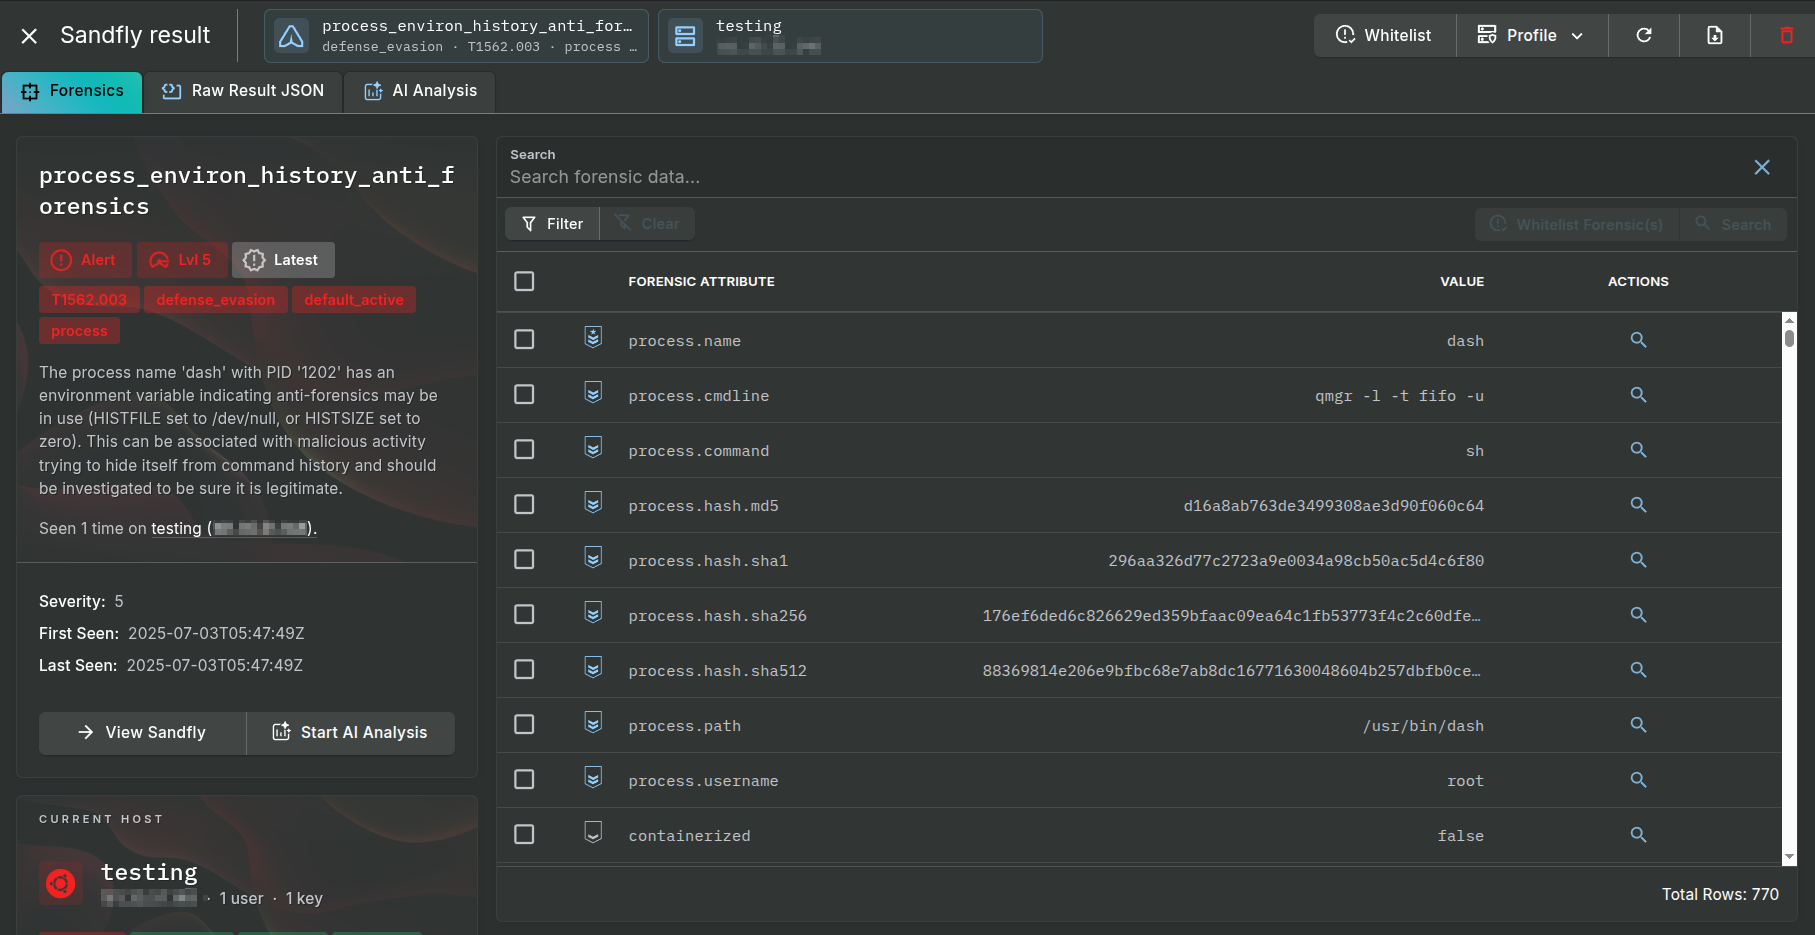Start AI Analysis from the left panel

click(x=351, y=733)
